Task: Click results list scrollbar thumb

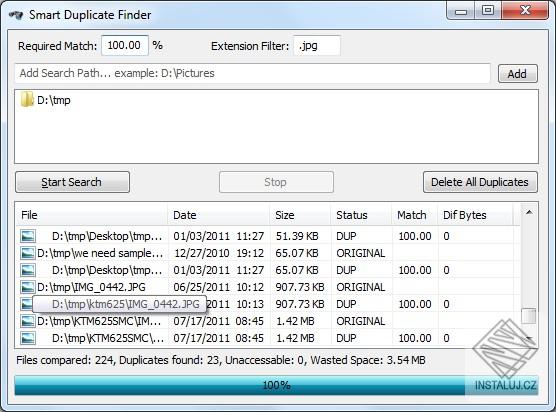Action: (529, 316)
